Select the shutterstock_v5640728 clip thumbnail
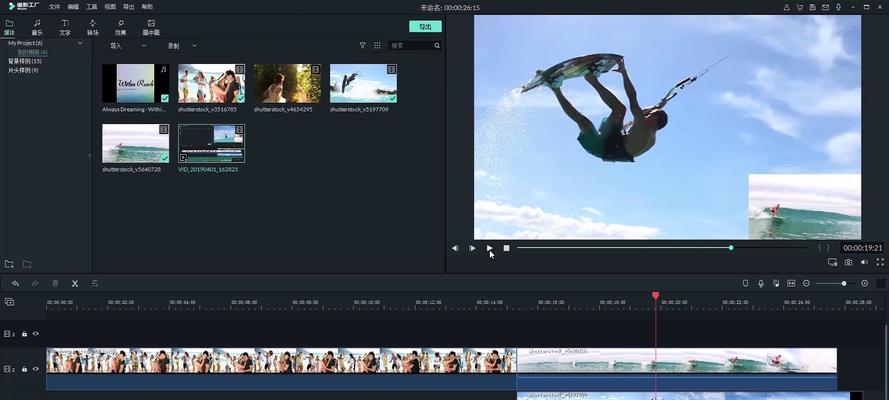Viewport: 889px width, 400px height. [x=136, y=143]
